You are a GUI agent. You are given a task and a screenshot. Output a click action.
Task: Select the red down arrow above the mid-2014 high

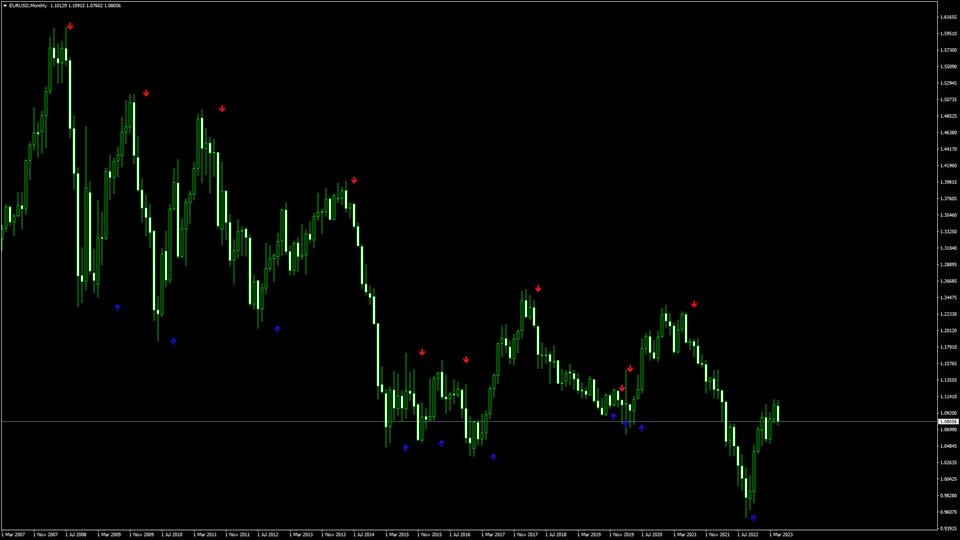pyautogui.click(x=354, y=180)
